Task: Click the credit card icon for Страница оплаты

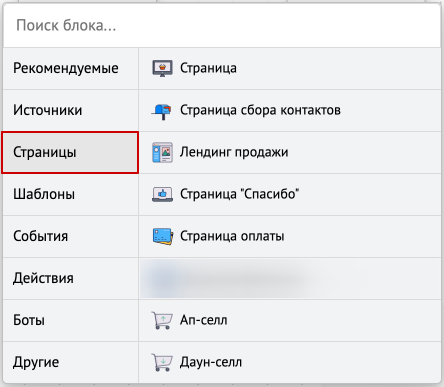Action: tap(163, 236)
